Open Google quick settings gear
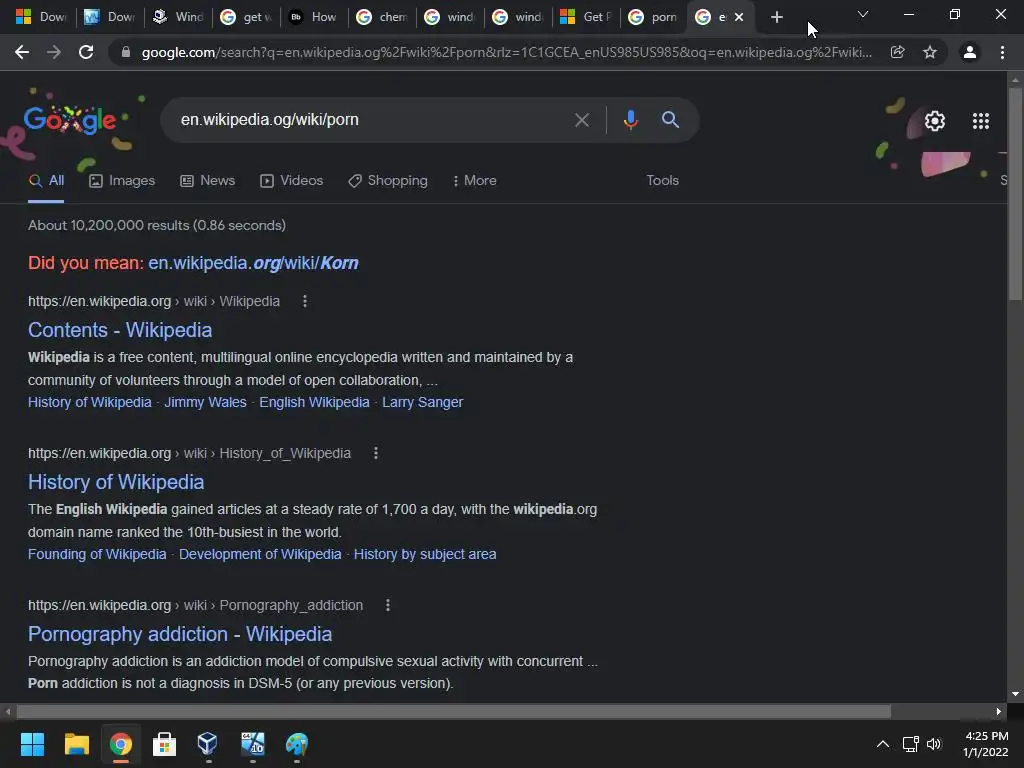 [x=935, y=121]
